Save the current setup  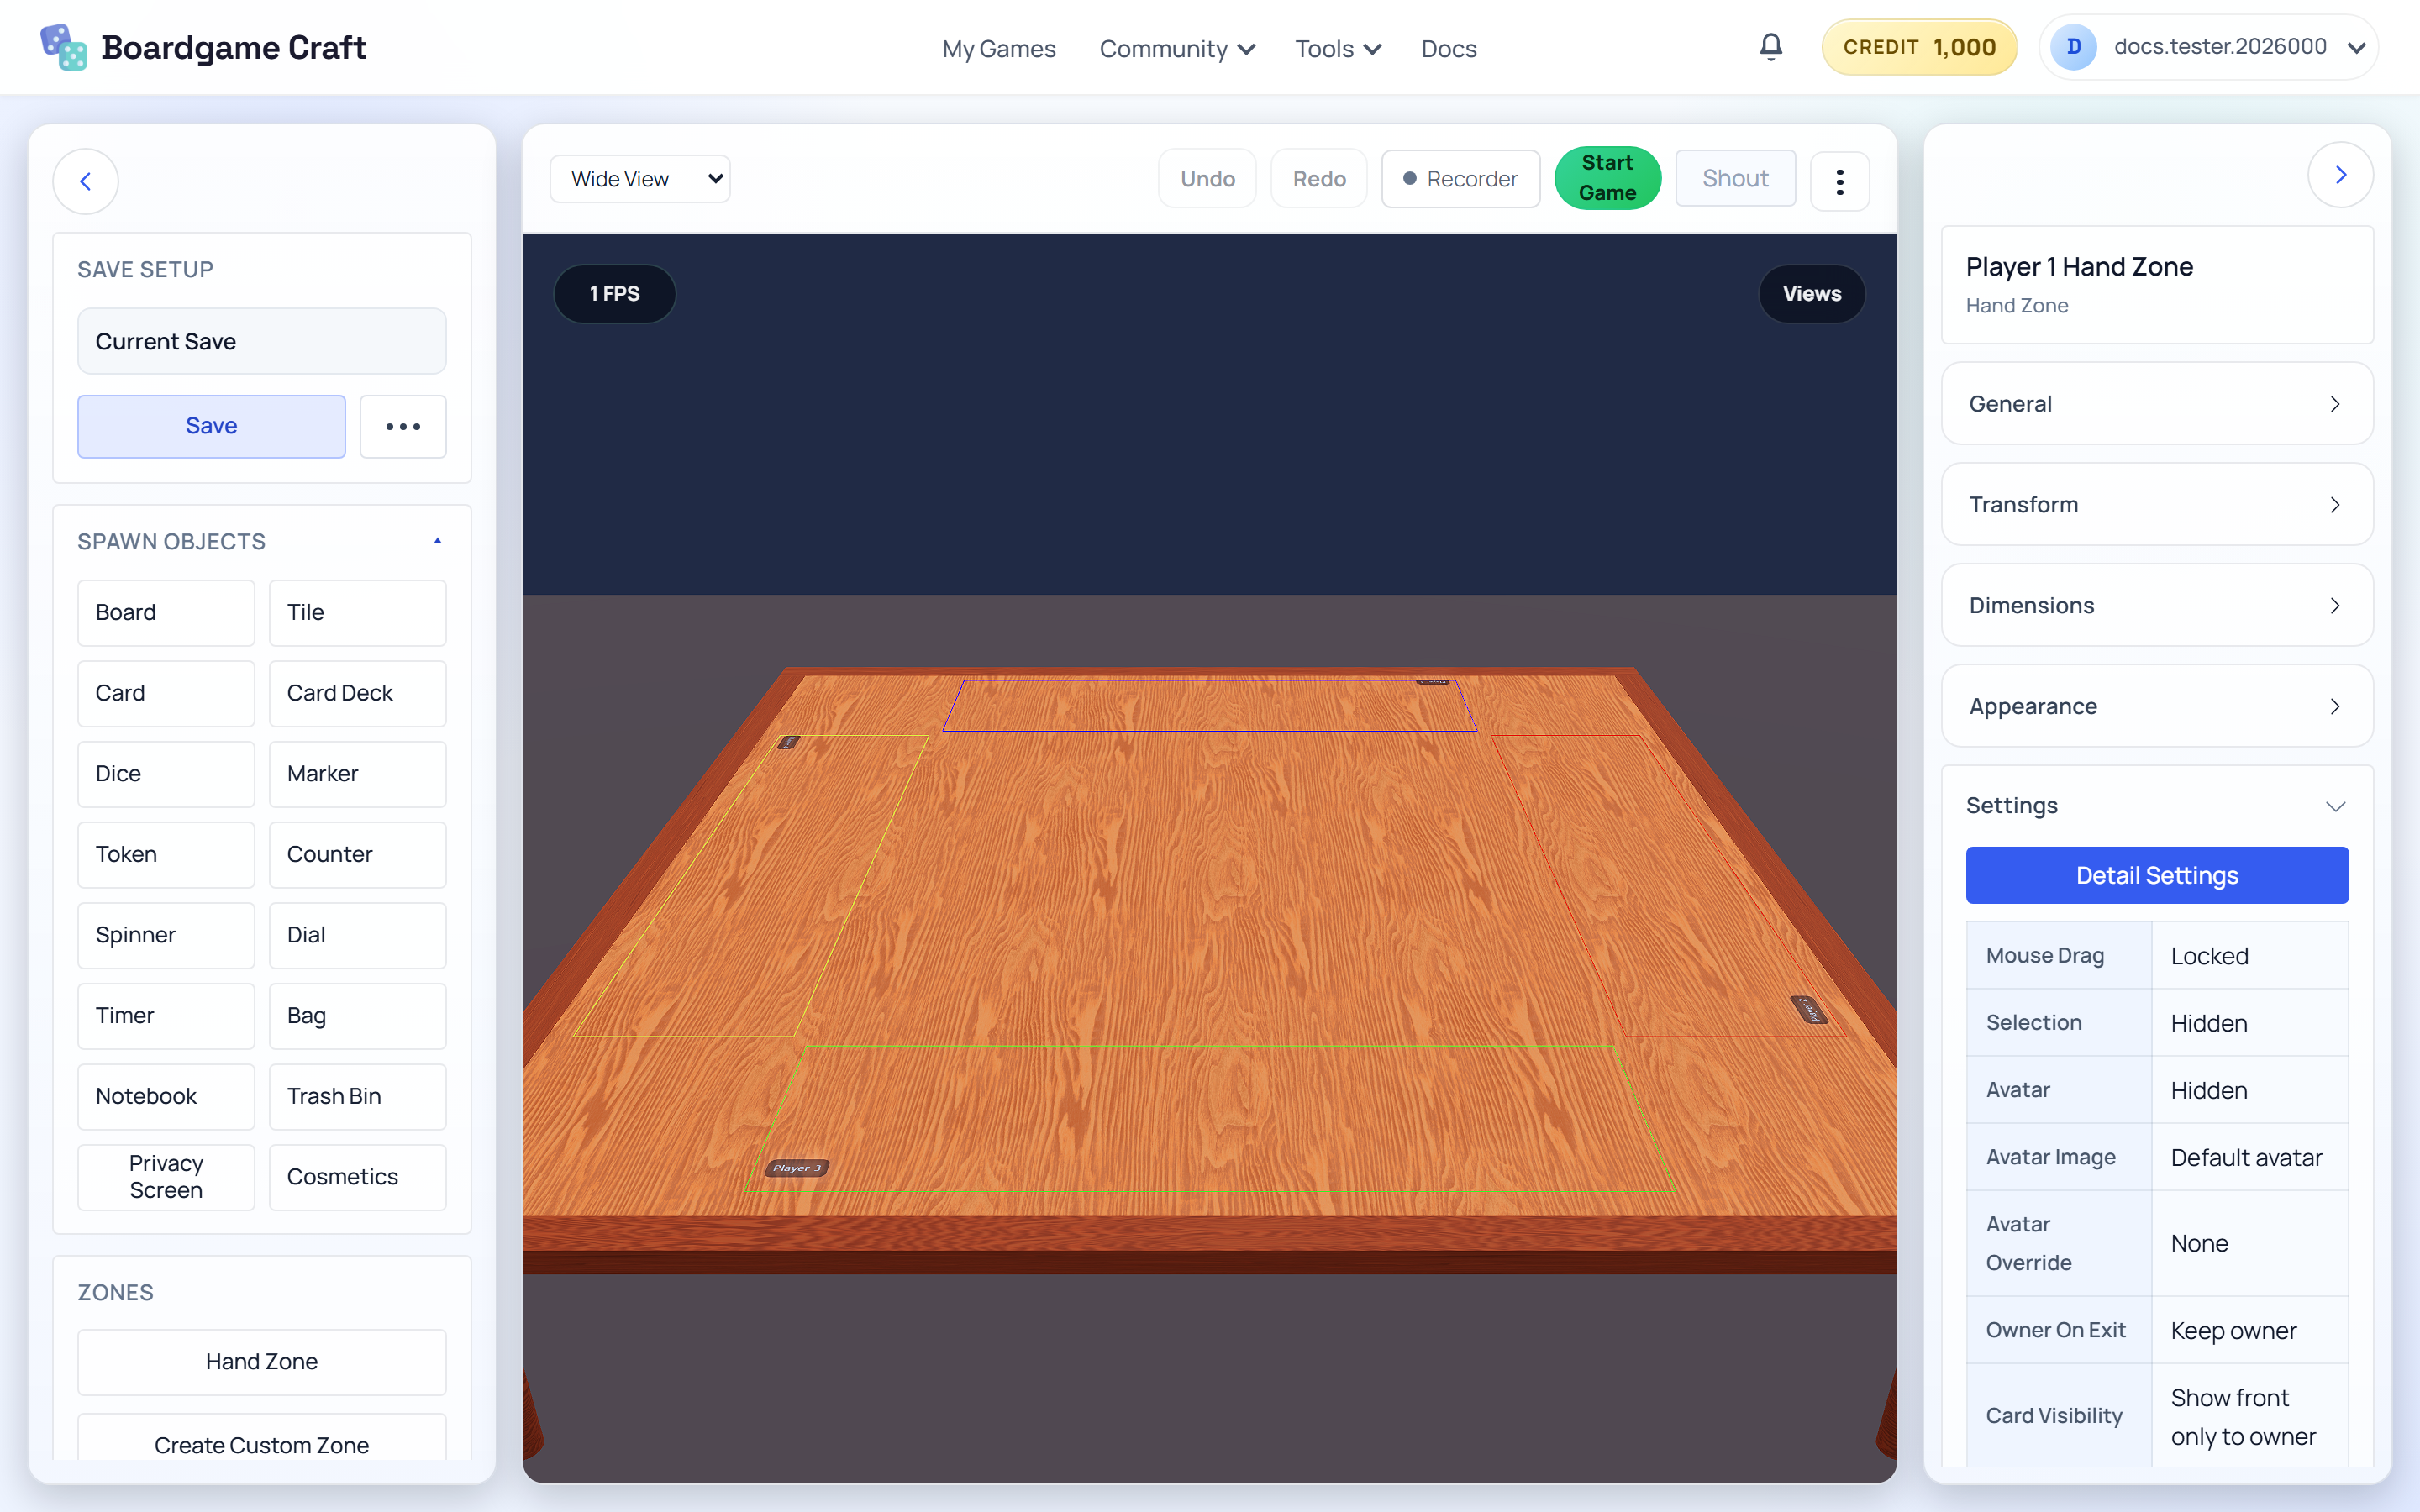click(212, 426)
